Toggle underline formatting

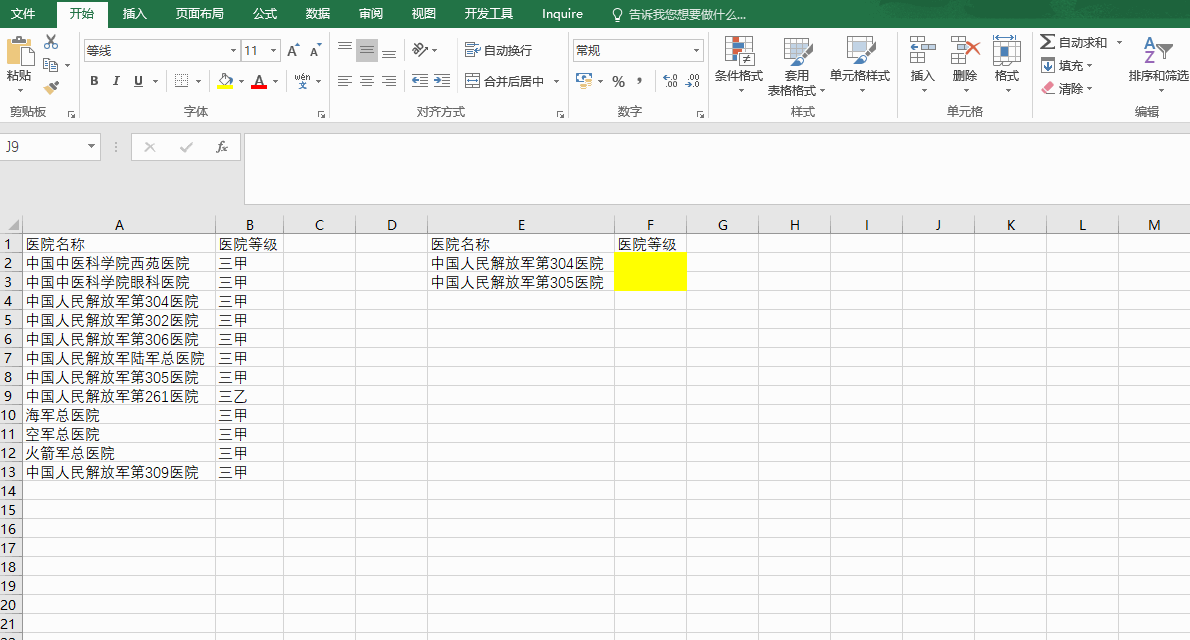click(x=138, y=80)
